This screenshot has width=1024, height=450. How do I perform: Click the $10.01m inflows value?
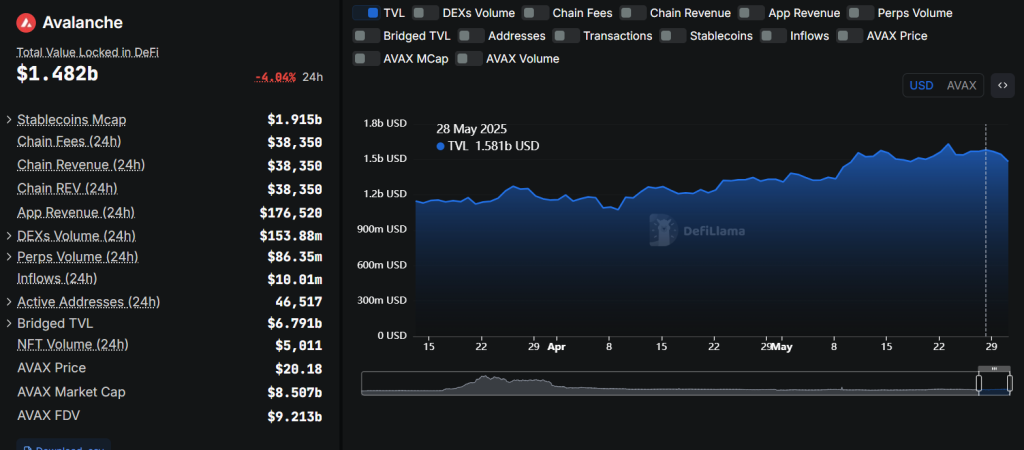click(295, 280)
